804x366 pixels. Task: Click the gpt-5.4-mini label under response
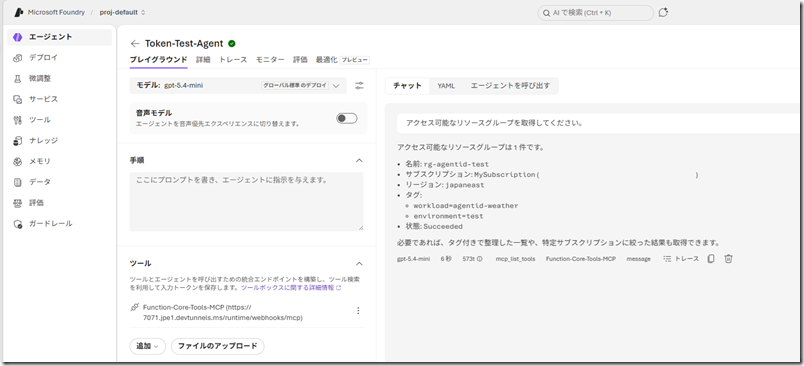tap(413, 259)
